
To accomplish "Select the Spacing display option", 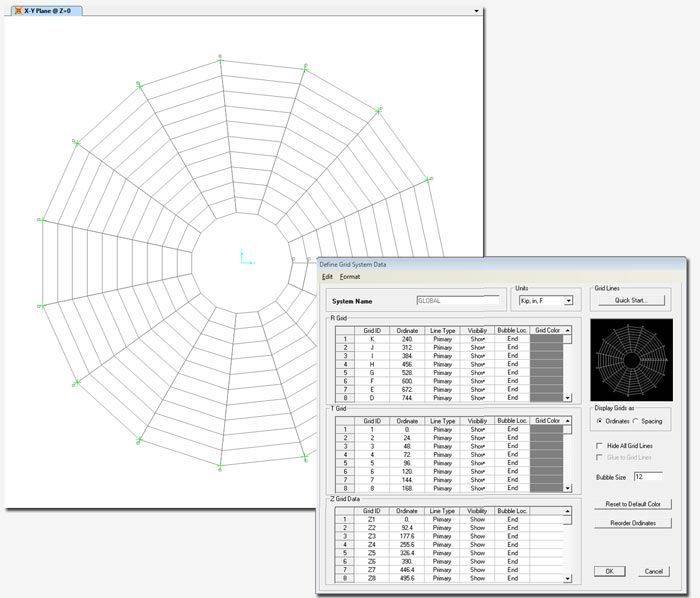I will pyautogui.click(x=636, y=421).
